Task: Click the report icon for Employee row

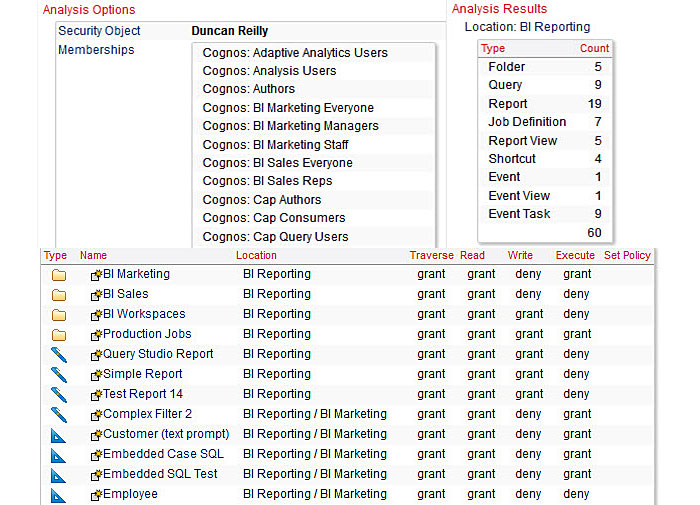Action: click(58, 495)
